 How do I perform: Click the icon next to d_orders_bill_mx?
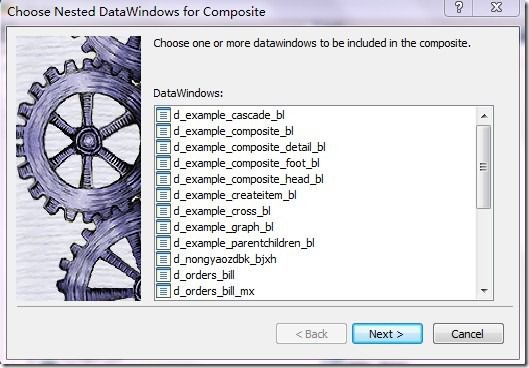coord(163,291)
